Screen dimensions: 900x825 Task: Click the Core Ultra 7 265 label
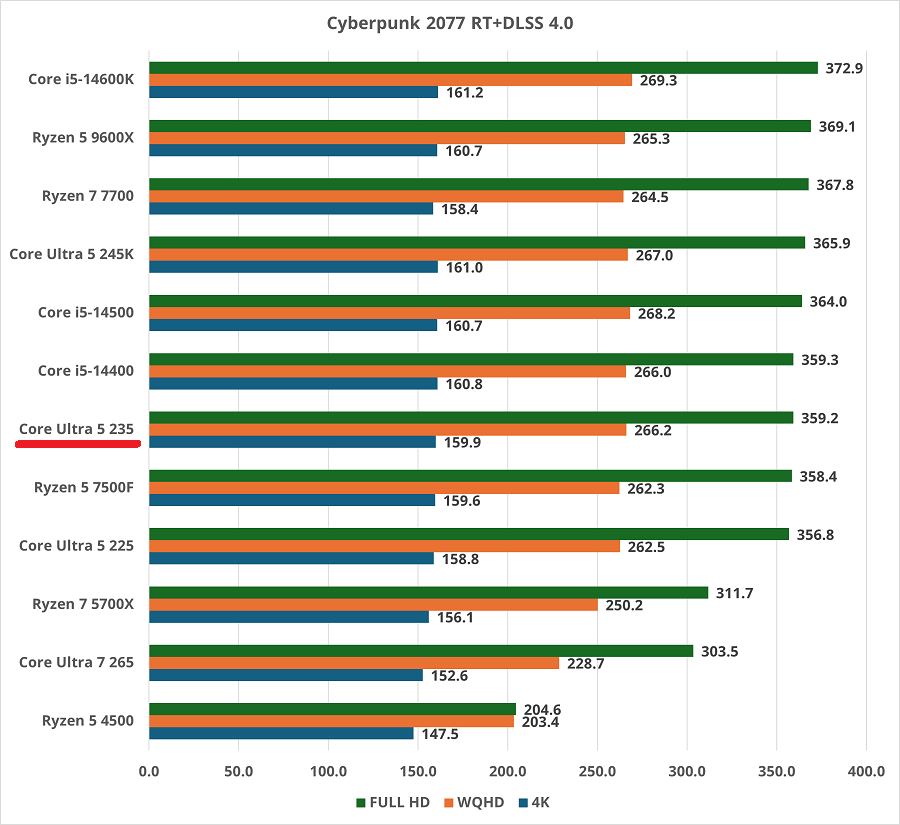tap(76, 663)
